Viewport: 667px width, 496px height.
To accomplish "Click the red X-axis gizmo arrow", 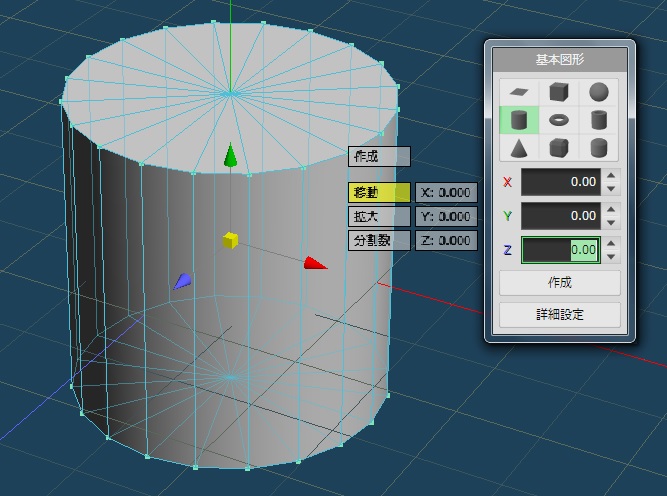I will 315,264.
